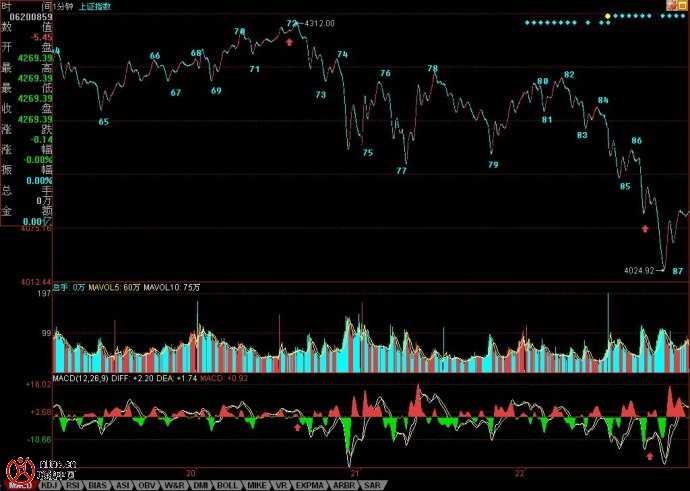690x491 pixels.
Task: Select the BOLL indicator tab
Action: coord(227,485)
